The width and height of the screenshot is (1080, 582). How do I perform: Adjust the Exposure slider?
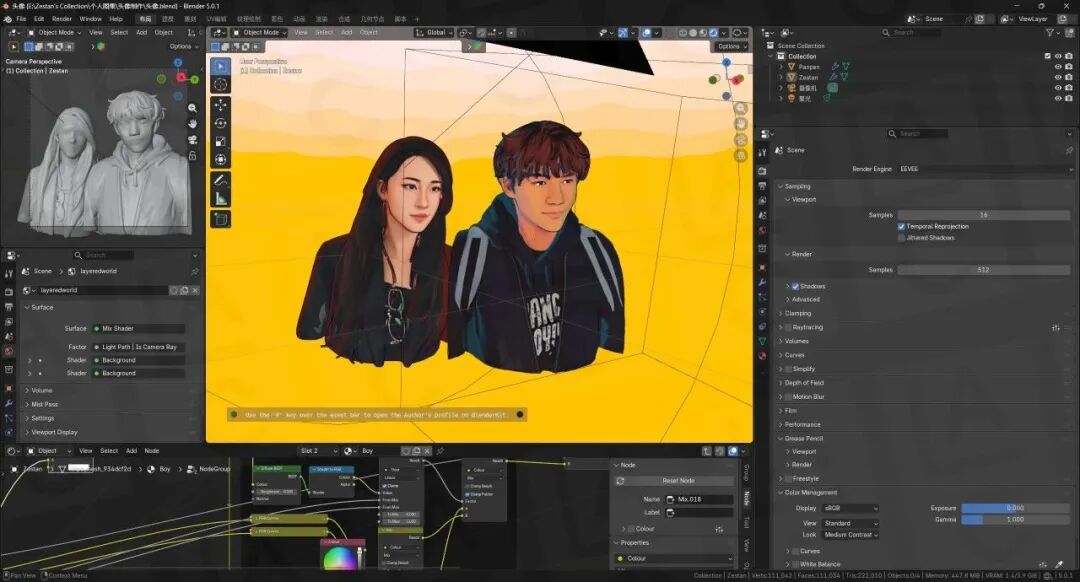coord(1015,508)
